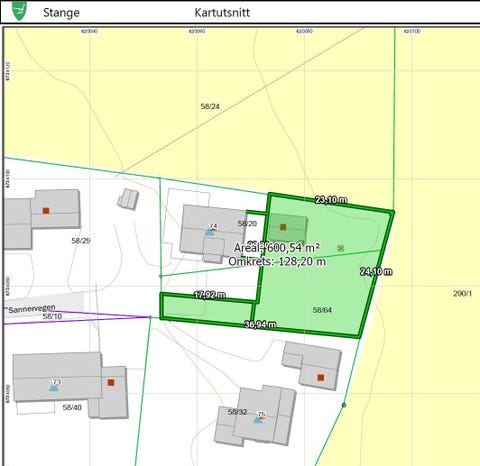Click the brown square marker inside the green parcel
Image resolution: width=480 pixels, height=466 pixels.
coord(283,227)
